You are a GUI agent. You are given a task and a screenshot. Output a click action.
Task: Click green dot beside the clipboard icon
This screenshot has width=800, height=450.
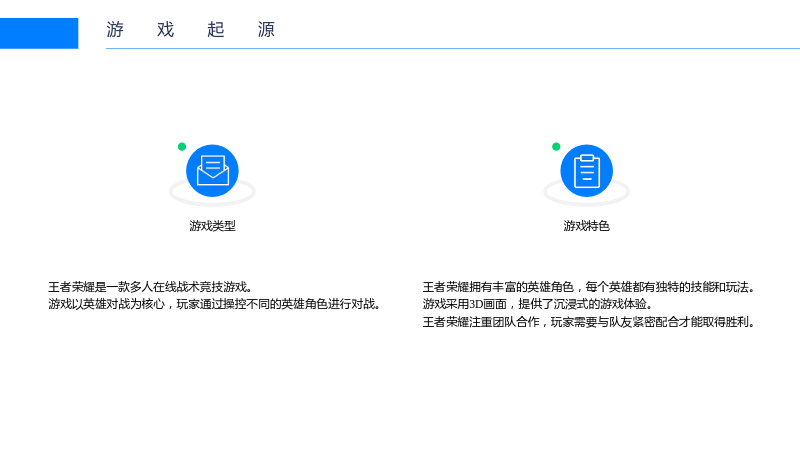pyautogui.click(x=556, y=147)
